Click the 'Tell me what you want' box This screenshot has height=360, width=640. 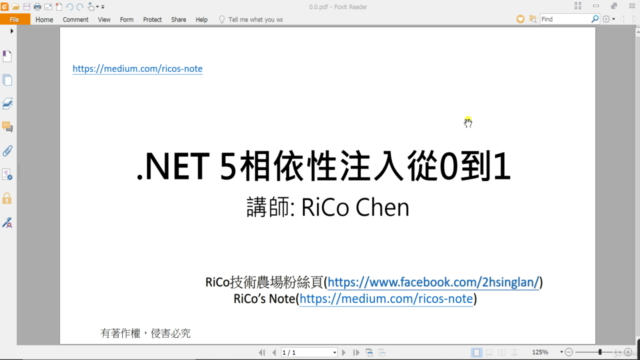(251, 19)
